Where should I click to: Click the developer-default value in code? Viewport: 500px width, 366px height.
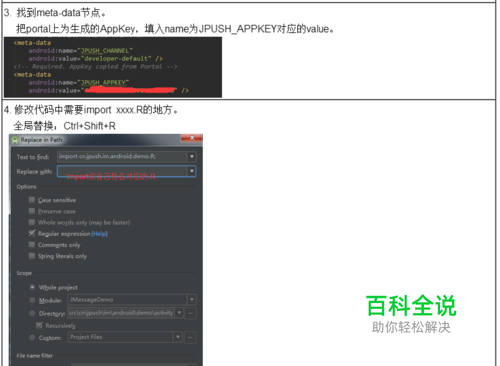point(116,59)
